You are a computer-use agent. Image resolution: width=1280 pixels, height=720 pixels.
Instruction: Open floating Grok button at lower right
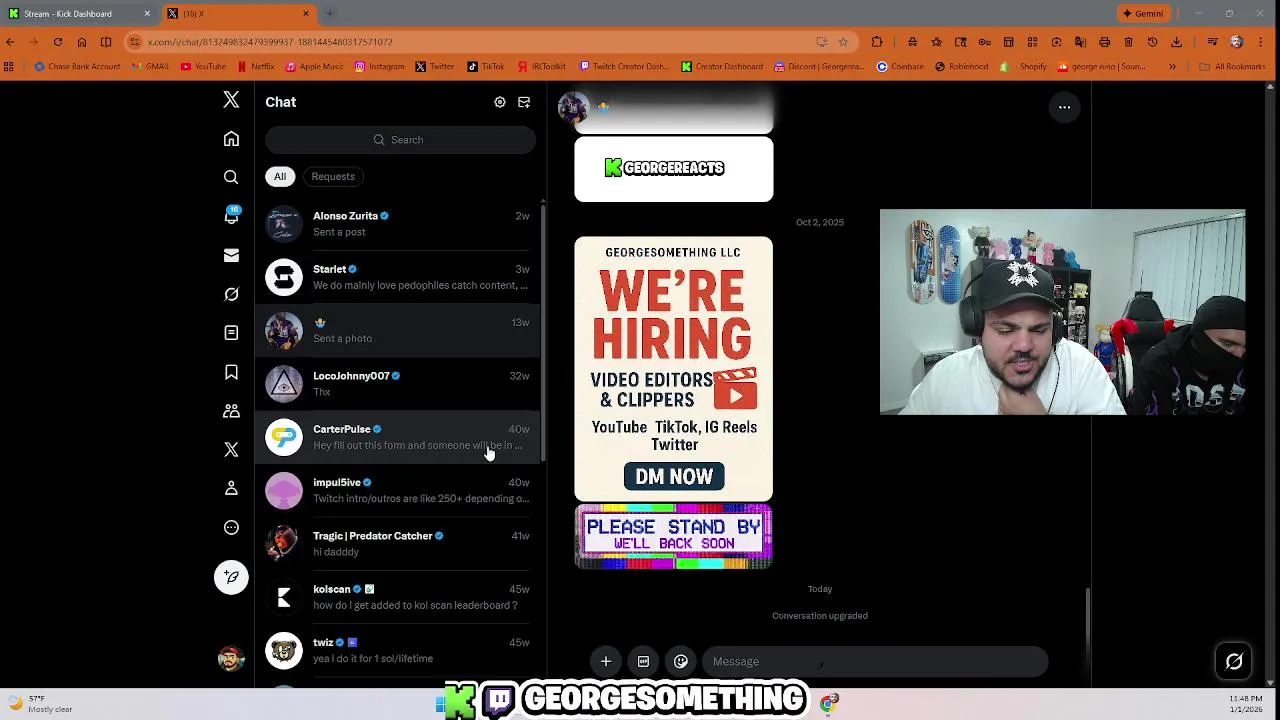(1234, 661)
